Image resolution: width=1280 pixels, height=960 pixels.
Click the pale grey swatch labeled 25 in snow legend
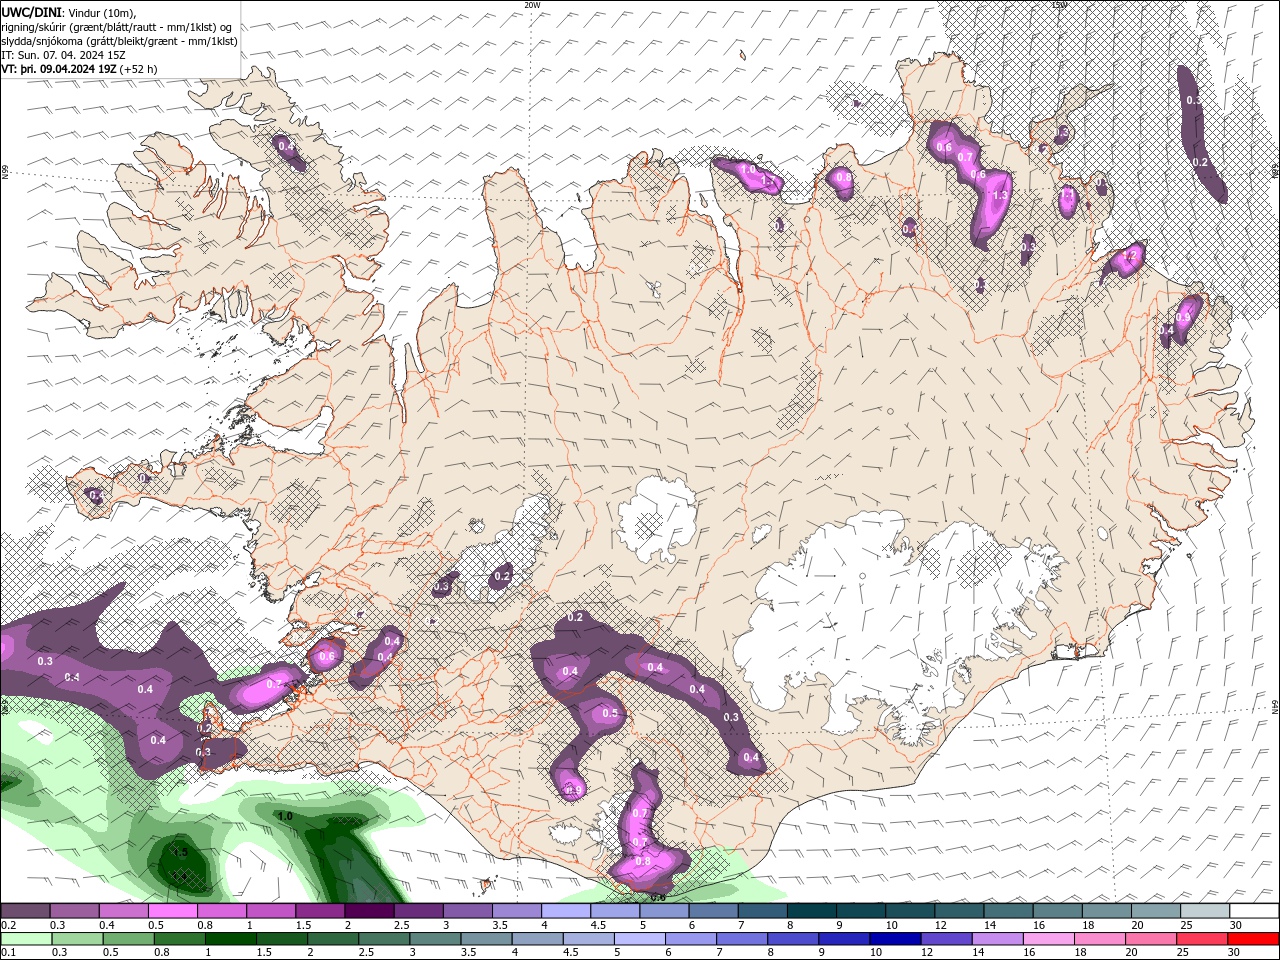[1203, 910]
